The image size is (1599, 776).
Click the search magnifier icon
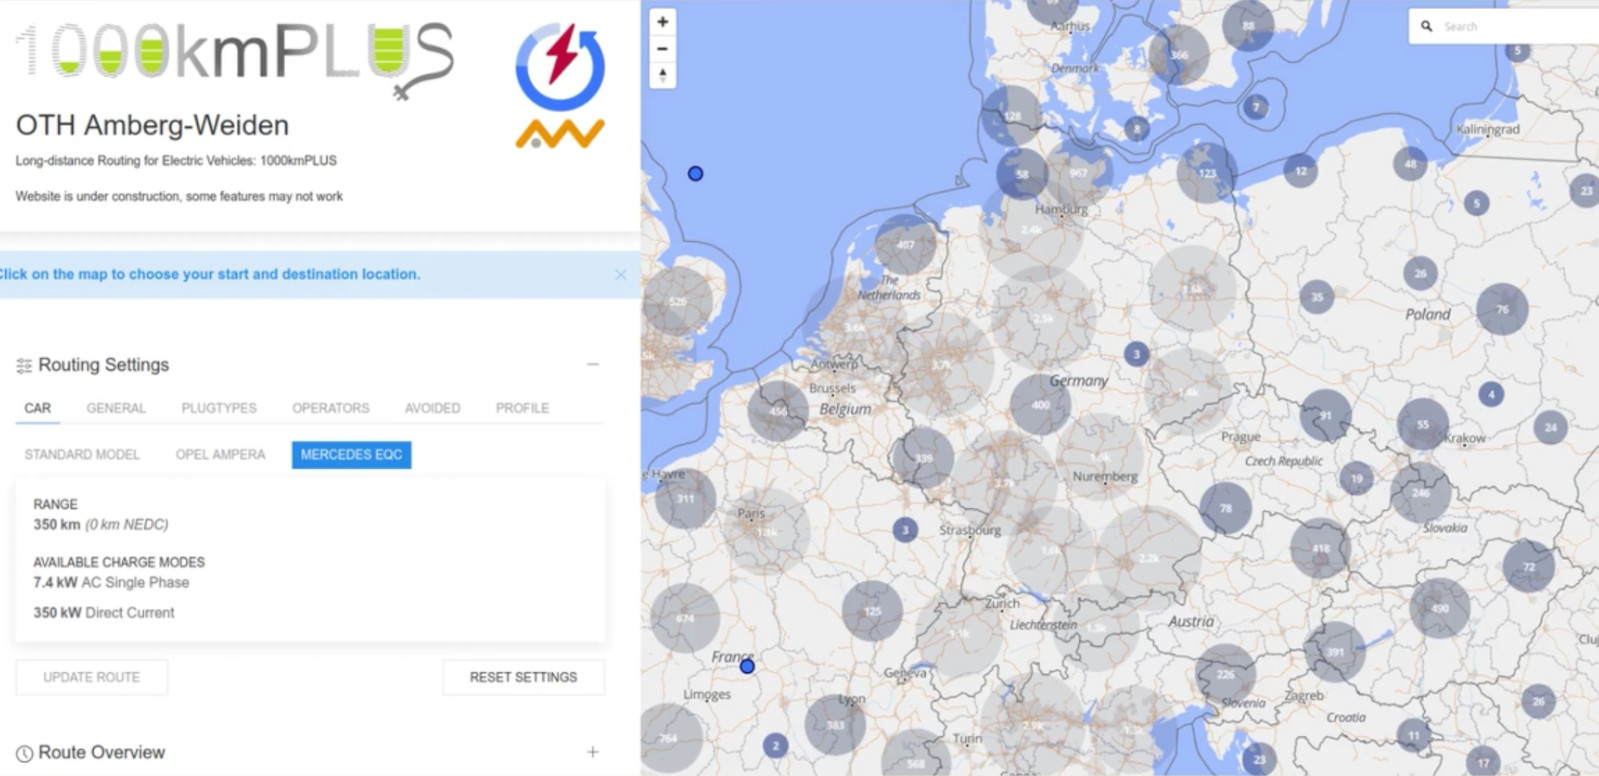point(1427,26)
